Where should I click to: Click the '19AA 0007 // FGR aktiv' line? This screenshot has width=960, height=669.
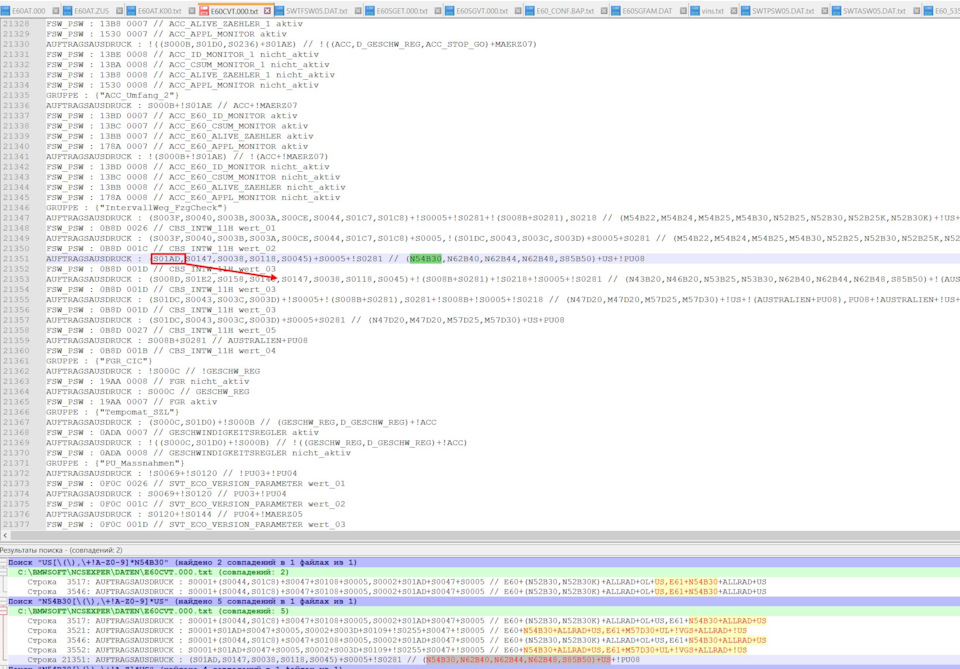(131, 402)
